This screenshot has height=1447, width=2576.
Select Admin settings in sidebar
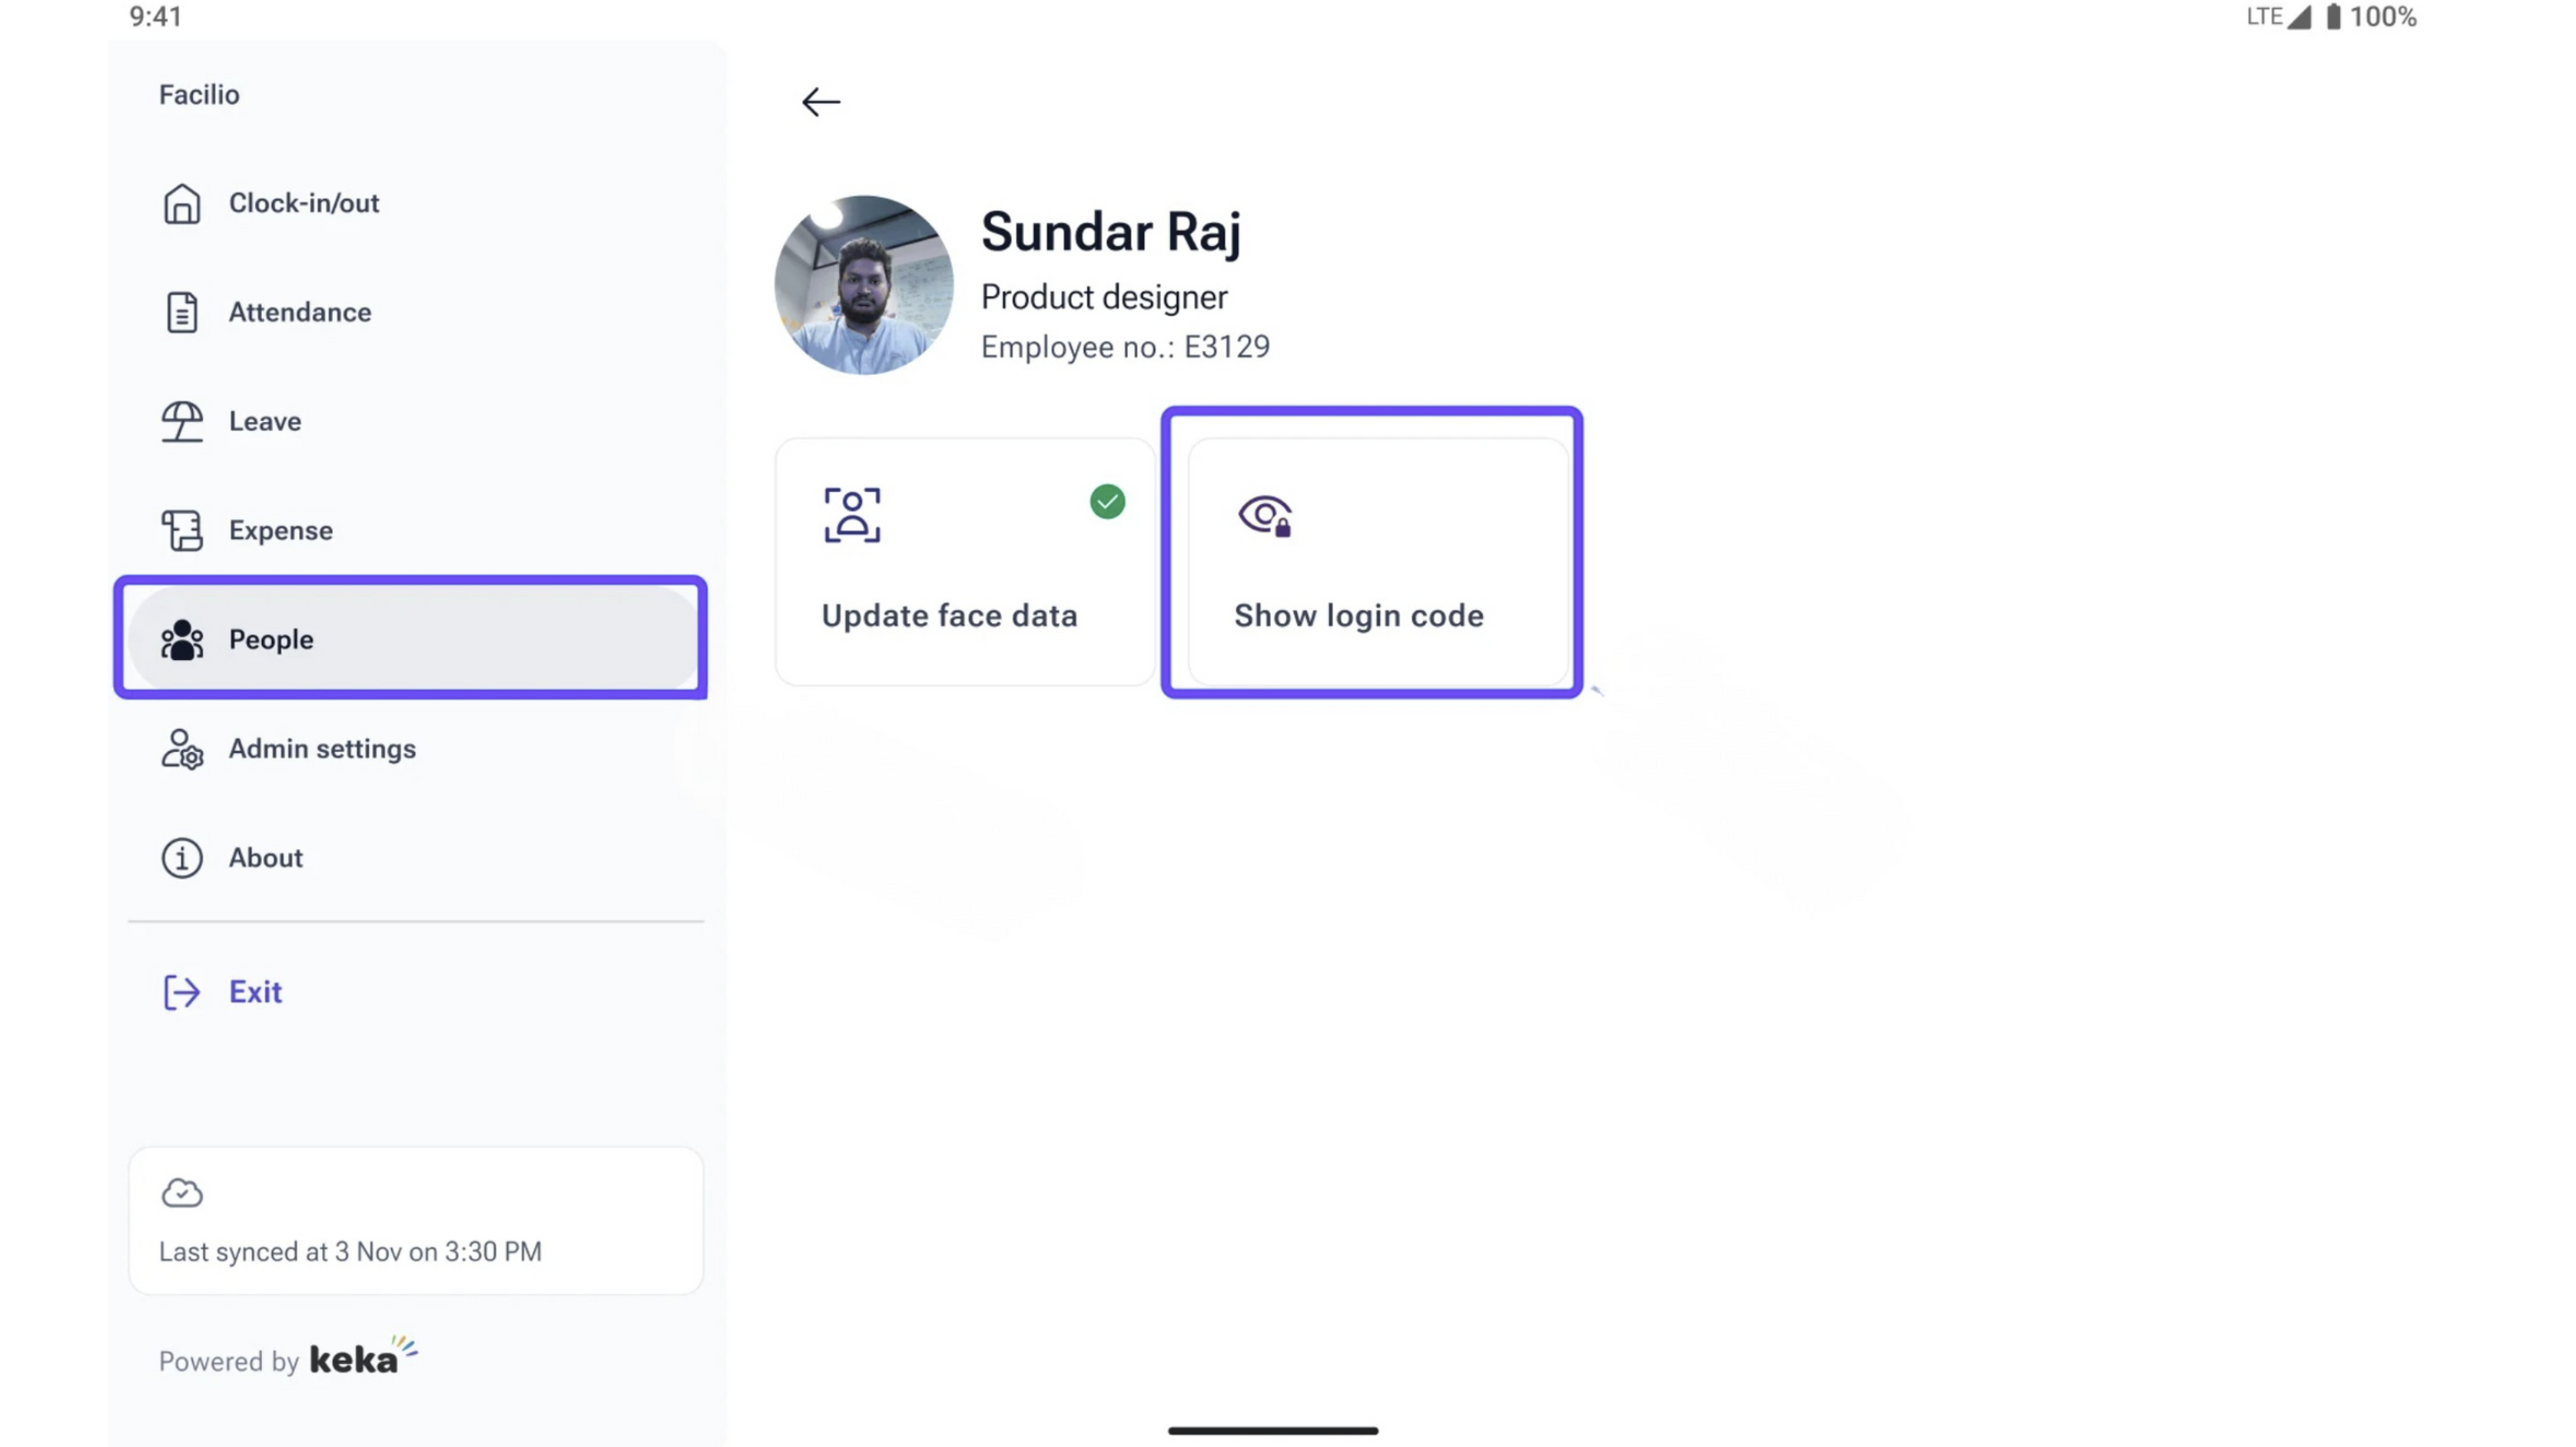(321, 749)
